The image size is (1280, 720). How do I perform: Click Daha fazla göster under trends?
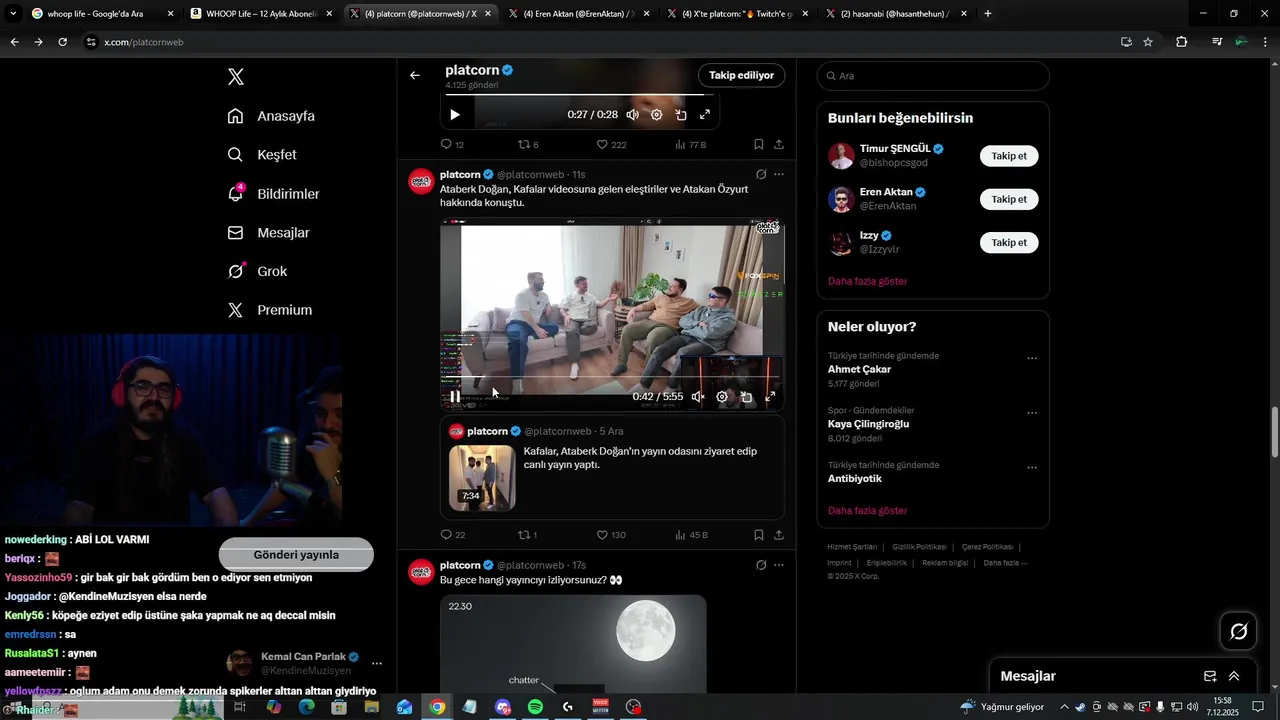coord(867,510)
